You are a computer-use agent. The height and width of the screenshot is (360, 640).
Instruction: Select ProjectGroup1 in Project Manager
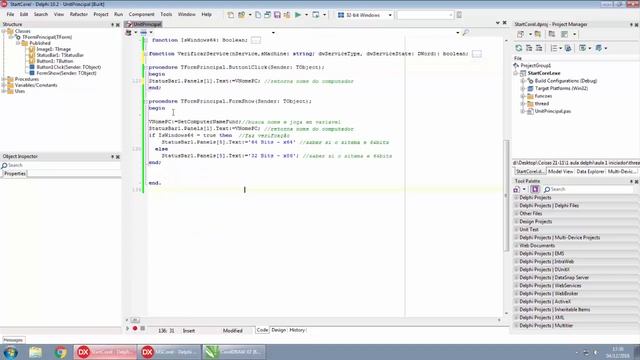[536, 66]
